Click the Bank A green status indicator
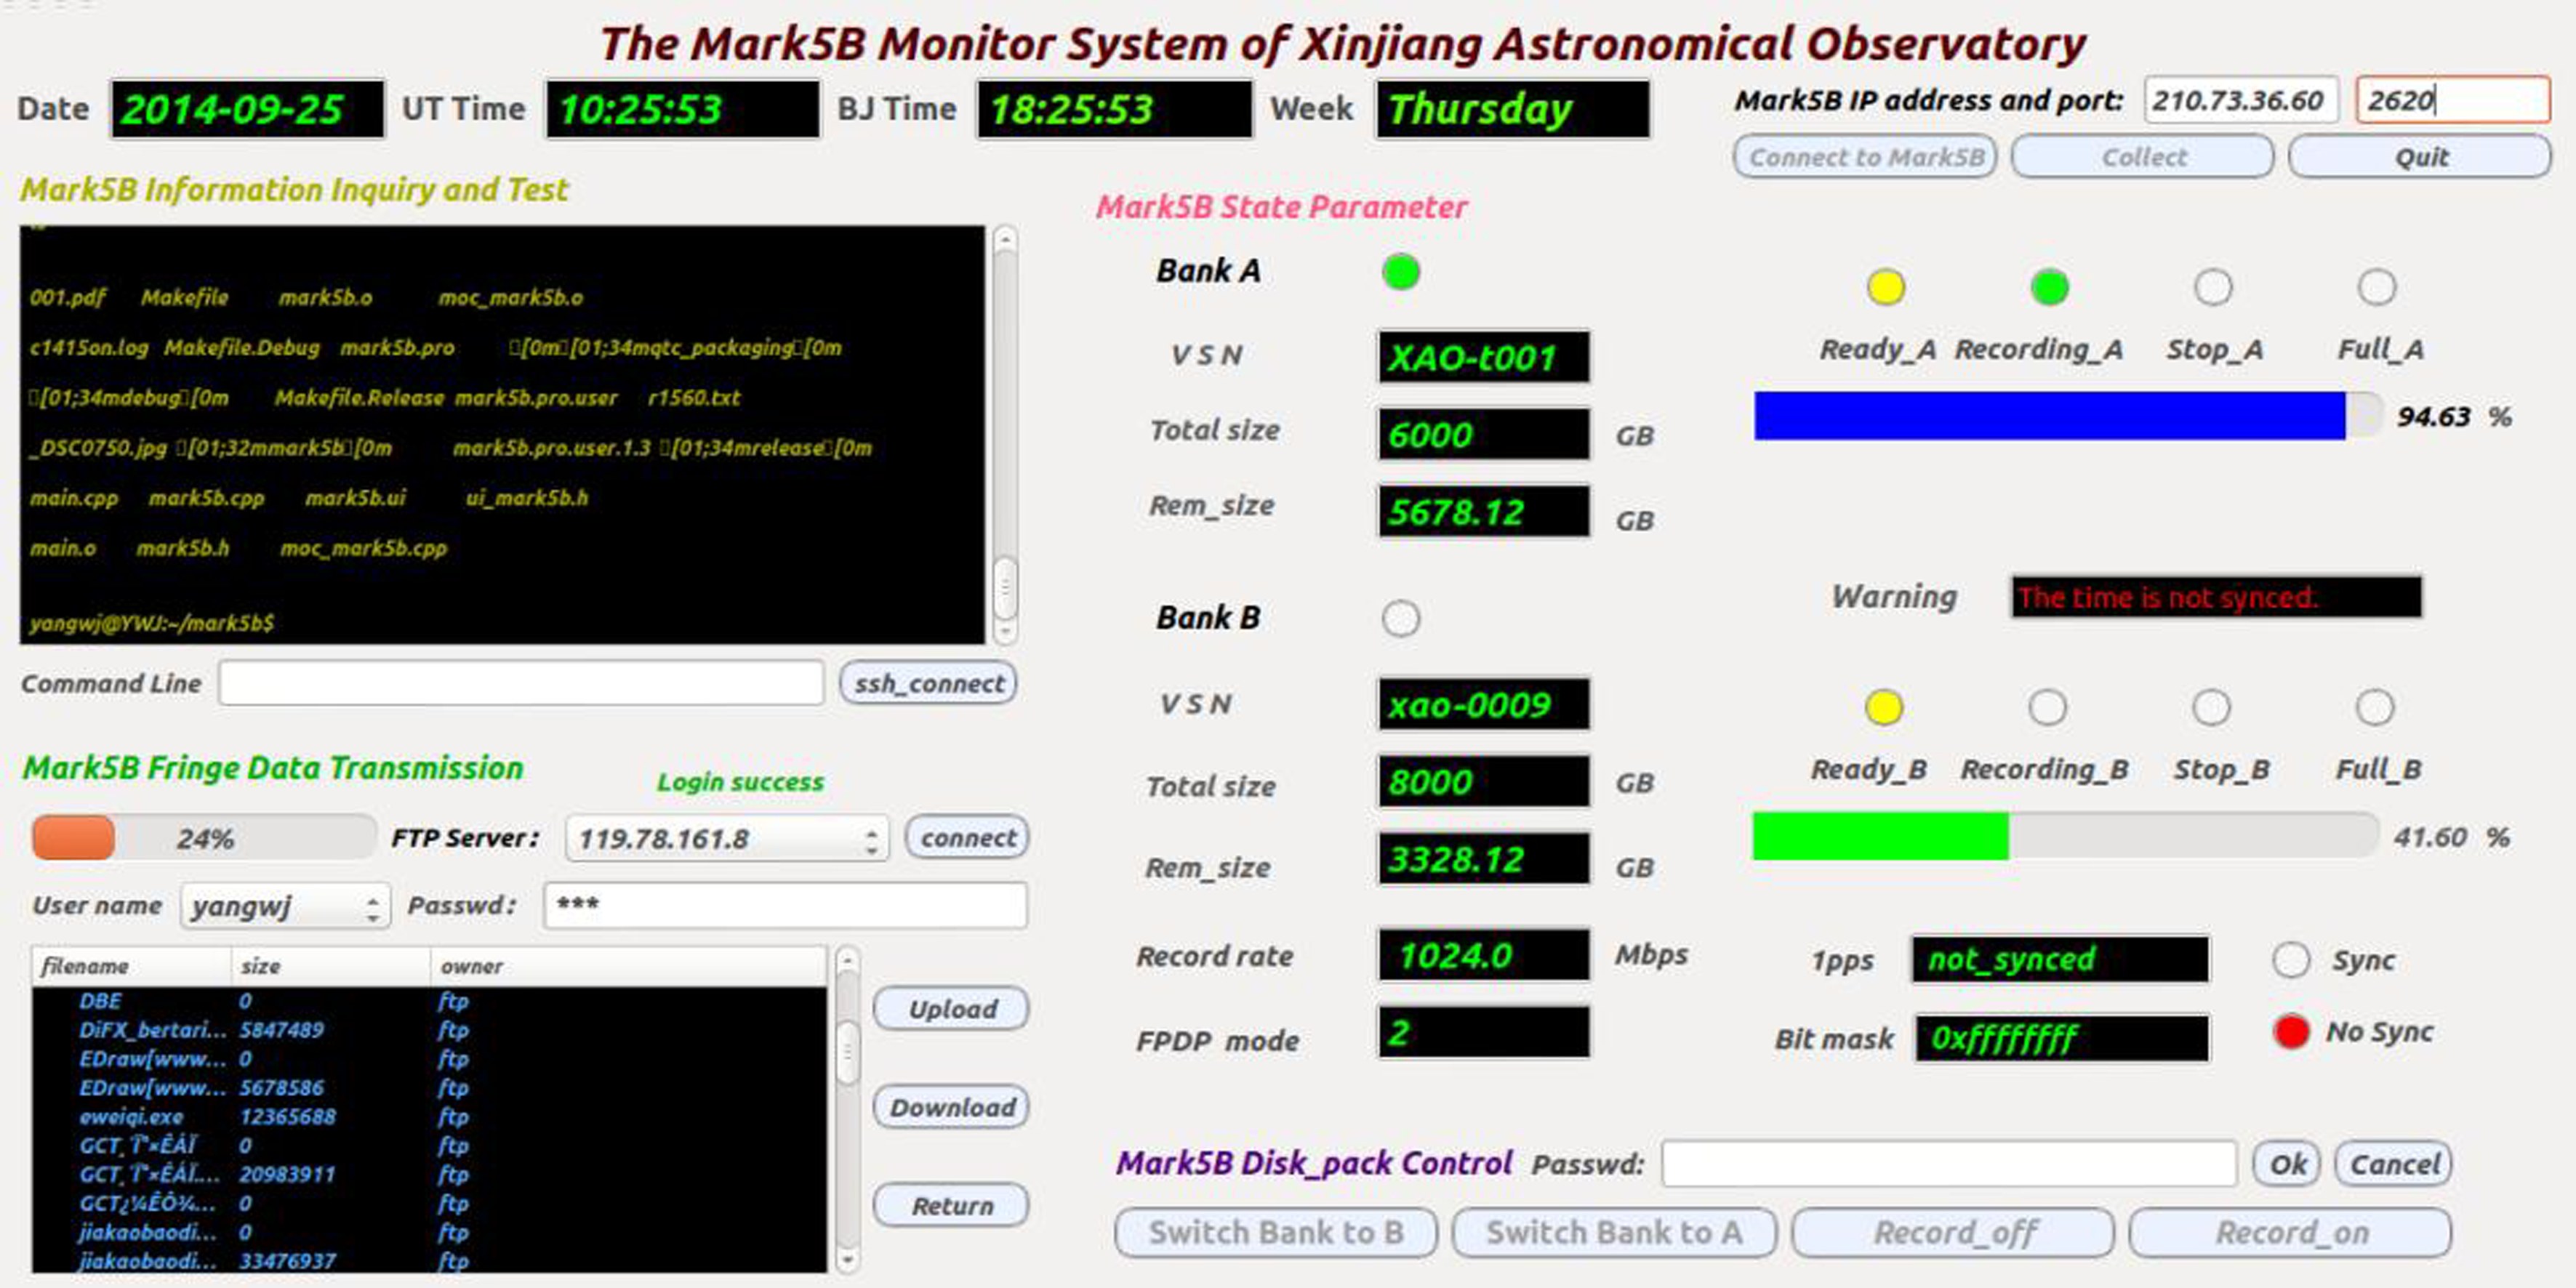2576x1288 pixels. point(1400,272)
